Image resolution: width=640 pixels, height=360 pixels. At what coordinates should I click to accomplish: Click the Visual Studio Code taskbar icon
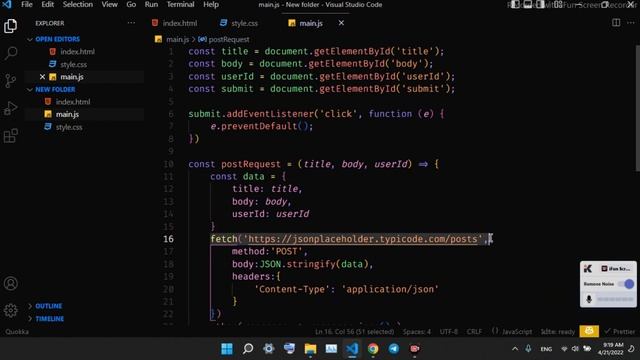352,349
